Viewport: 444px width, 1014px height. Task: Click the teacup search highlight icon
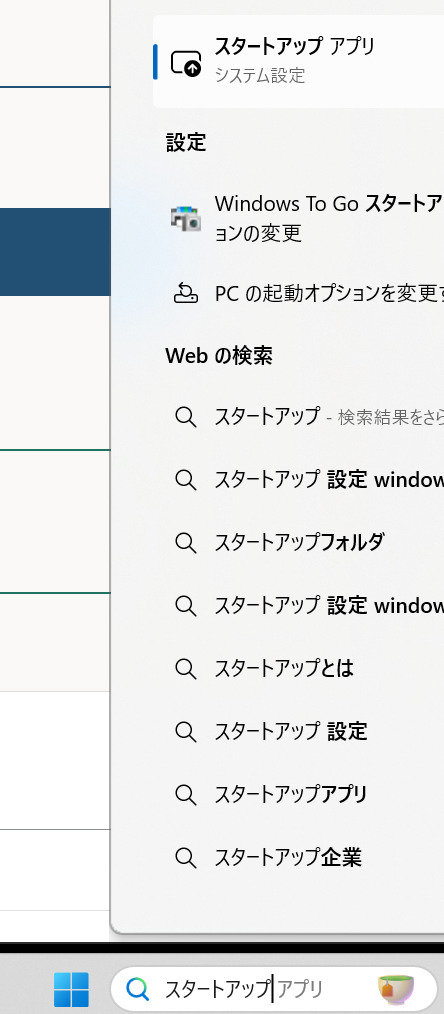coord(396,989)
